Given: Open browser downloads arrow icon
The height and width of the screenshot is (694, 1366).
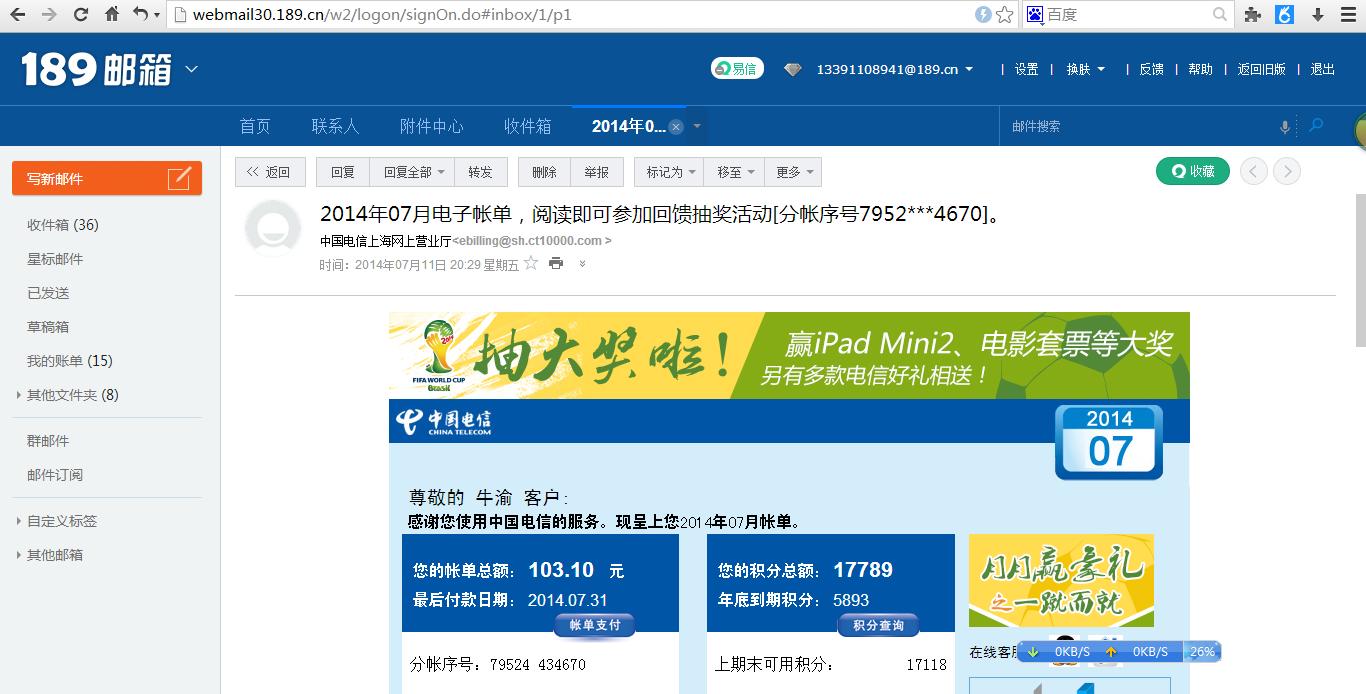Looking at the screenshot, I should 1318,15.
